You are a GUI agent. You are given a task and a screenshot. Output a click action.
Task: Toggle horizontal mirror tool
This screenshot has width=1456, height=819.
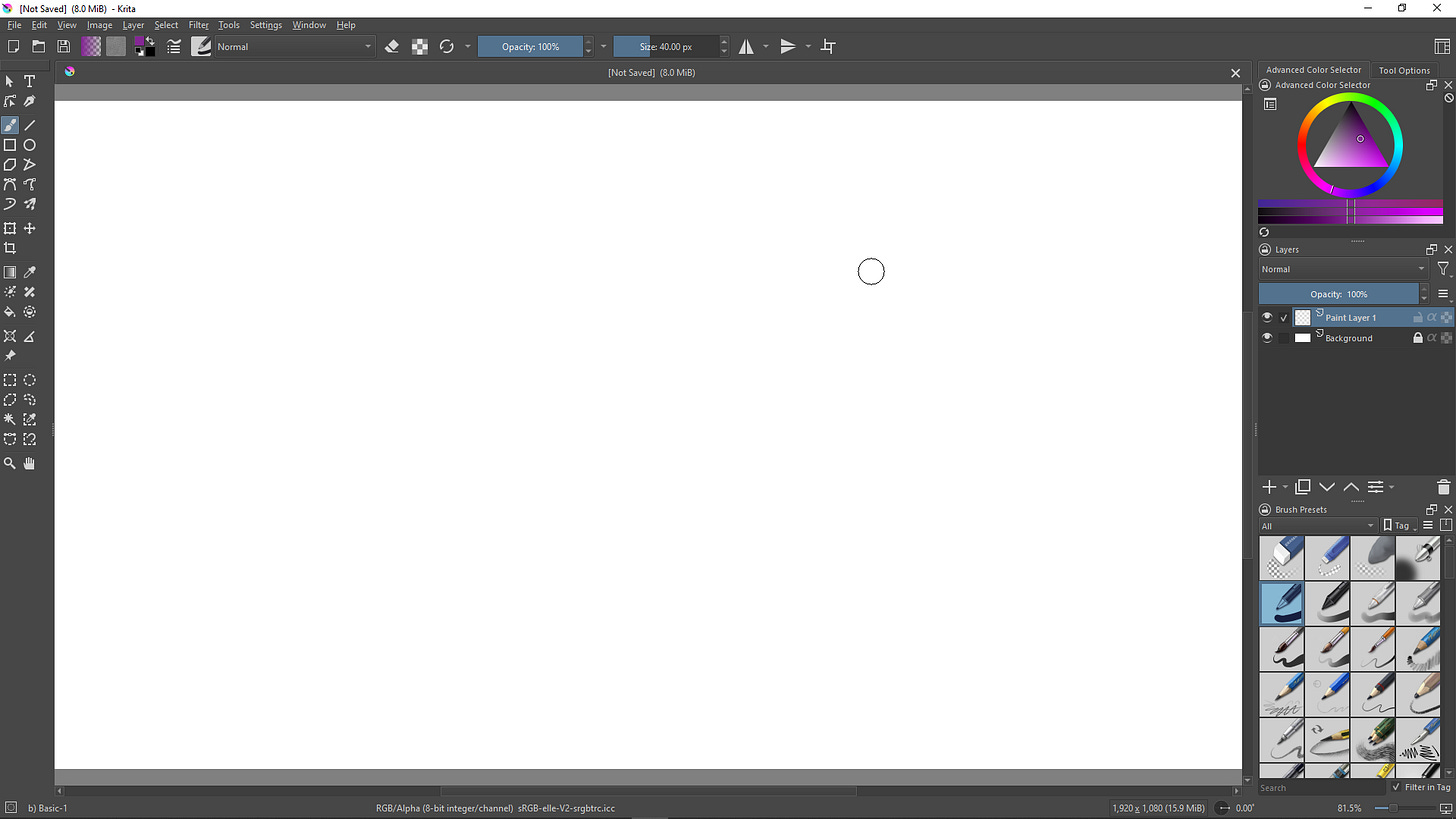[746, 46]
